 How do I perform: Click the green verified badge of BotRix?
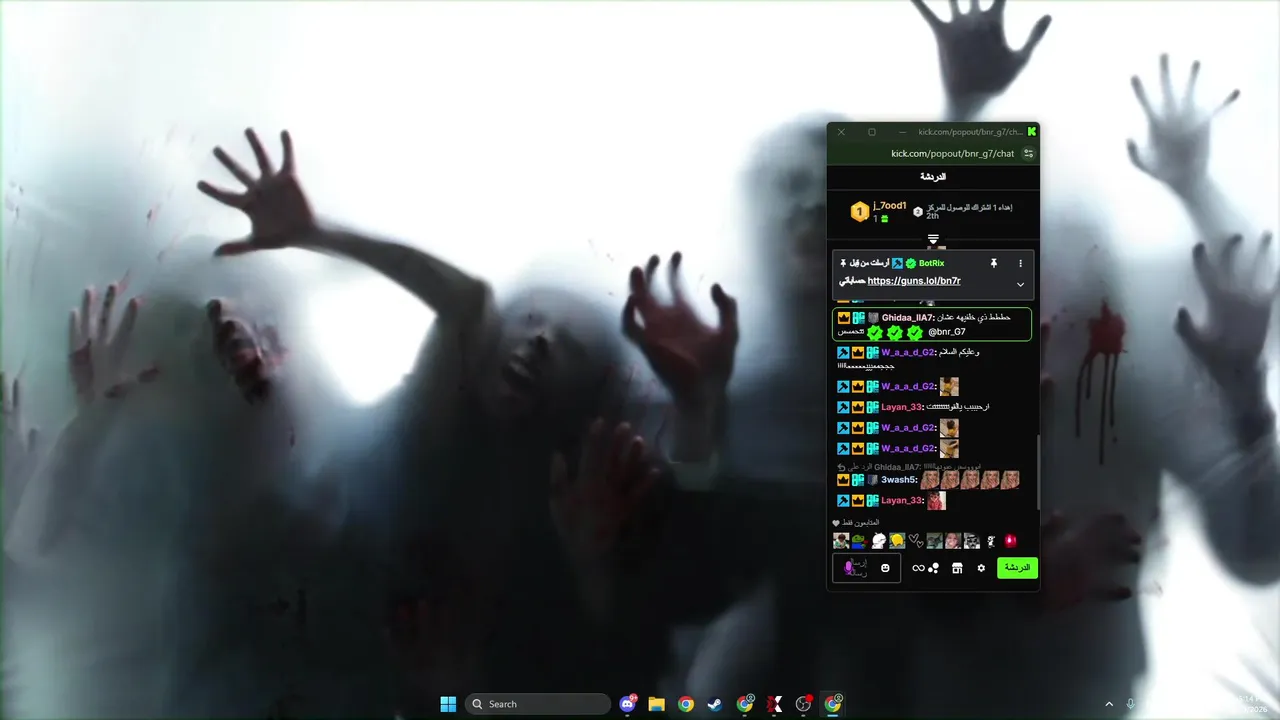910,263
